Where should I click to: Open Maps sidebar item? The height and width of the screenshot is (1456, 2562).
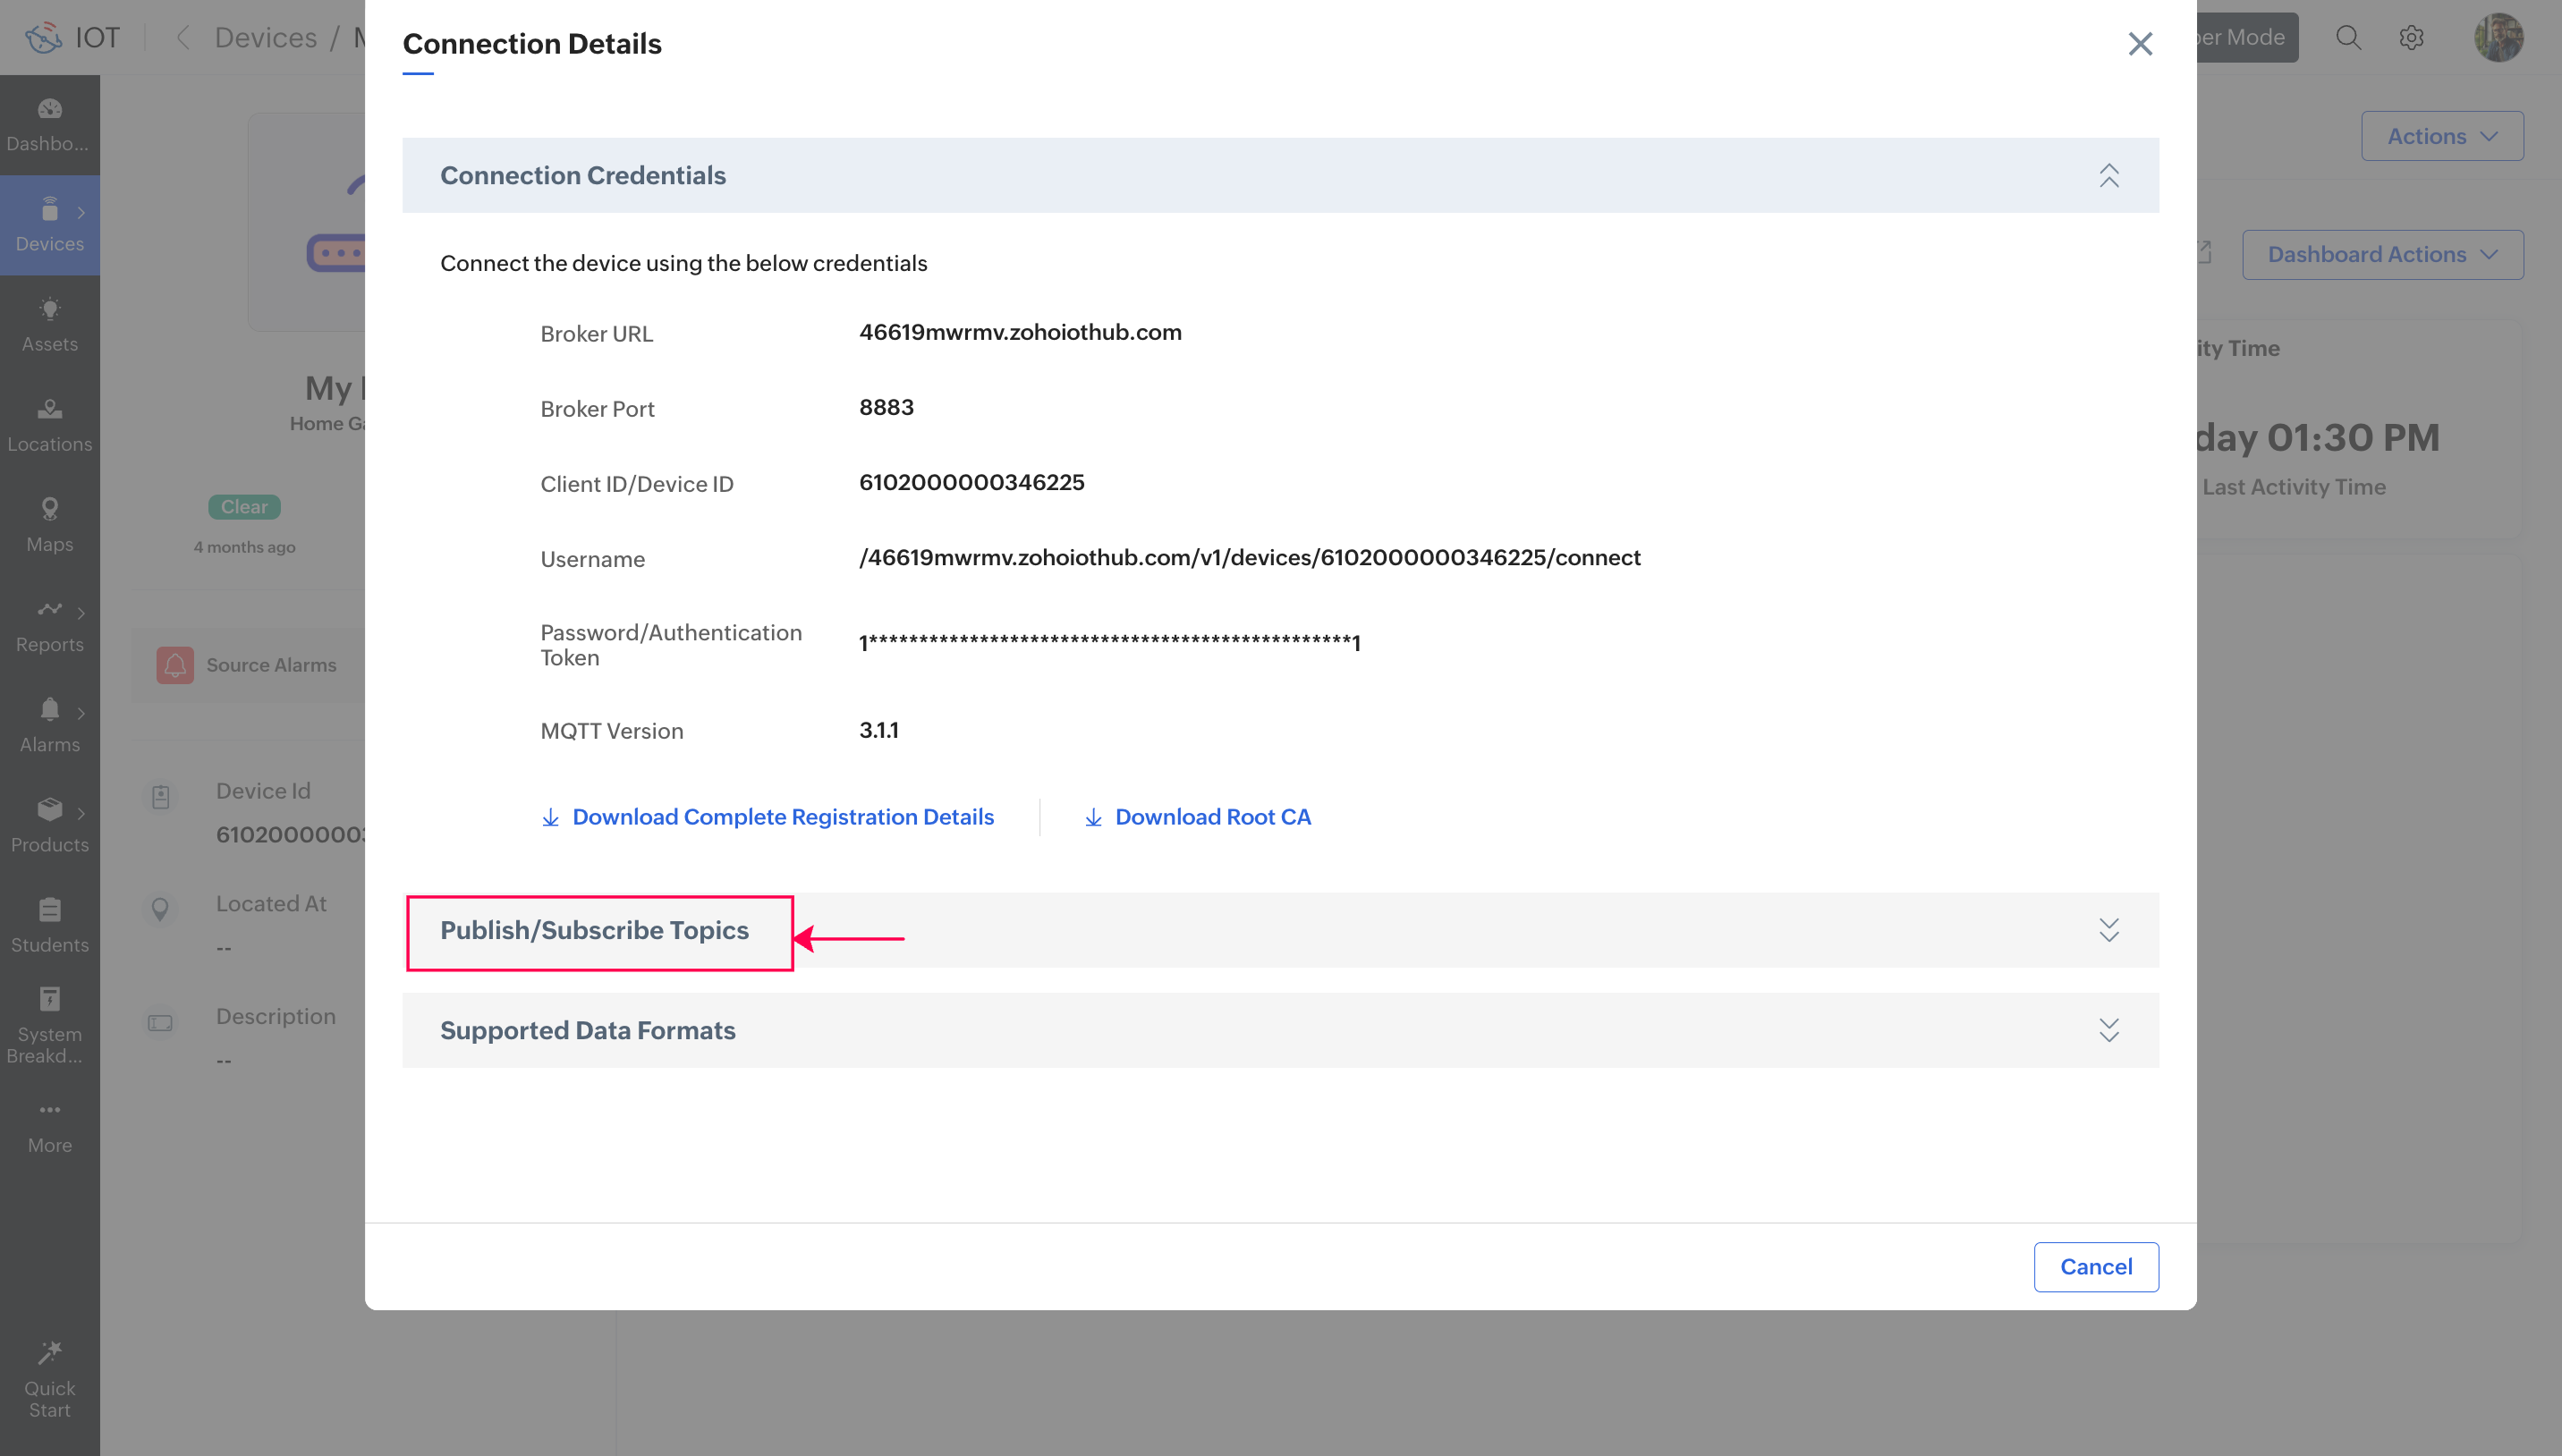click(x=49, y=524)
